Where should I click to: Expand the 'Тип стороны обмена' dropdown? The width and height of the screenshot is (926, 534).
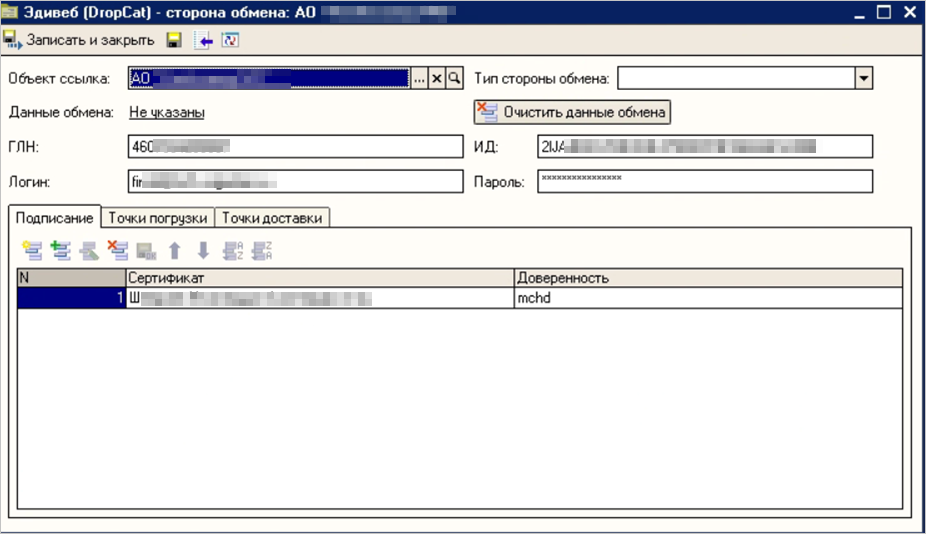pos(863,78)
